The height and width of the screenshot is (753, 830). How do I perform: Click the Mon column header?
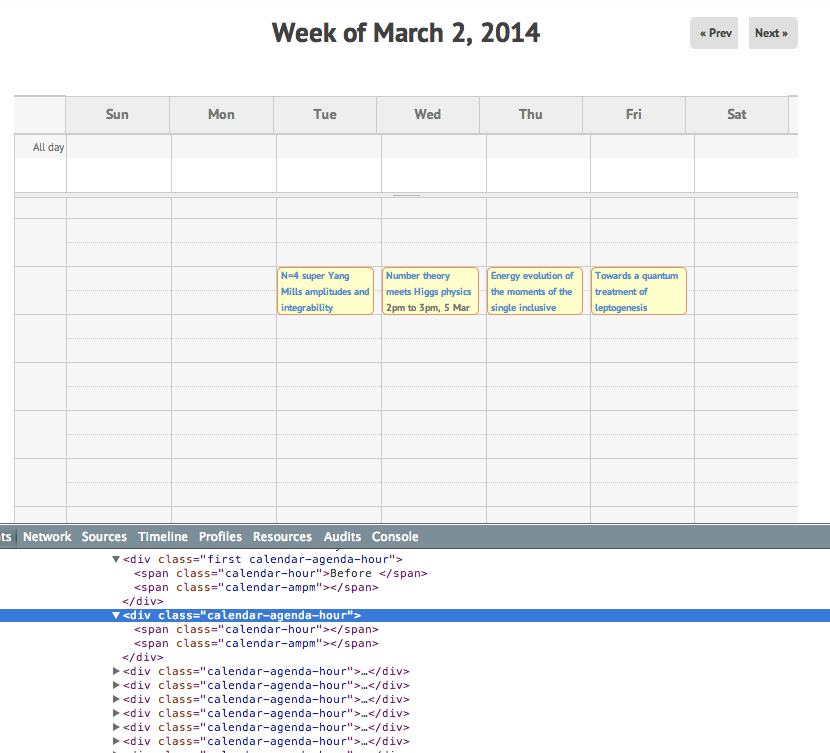coord(221,114)
